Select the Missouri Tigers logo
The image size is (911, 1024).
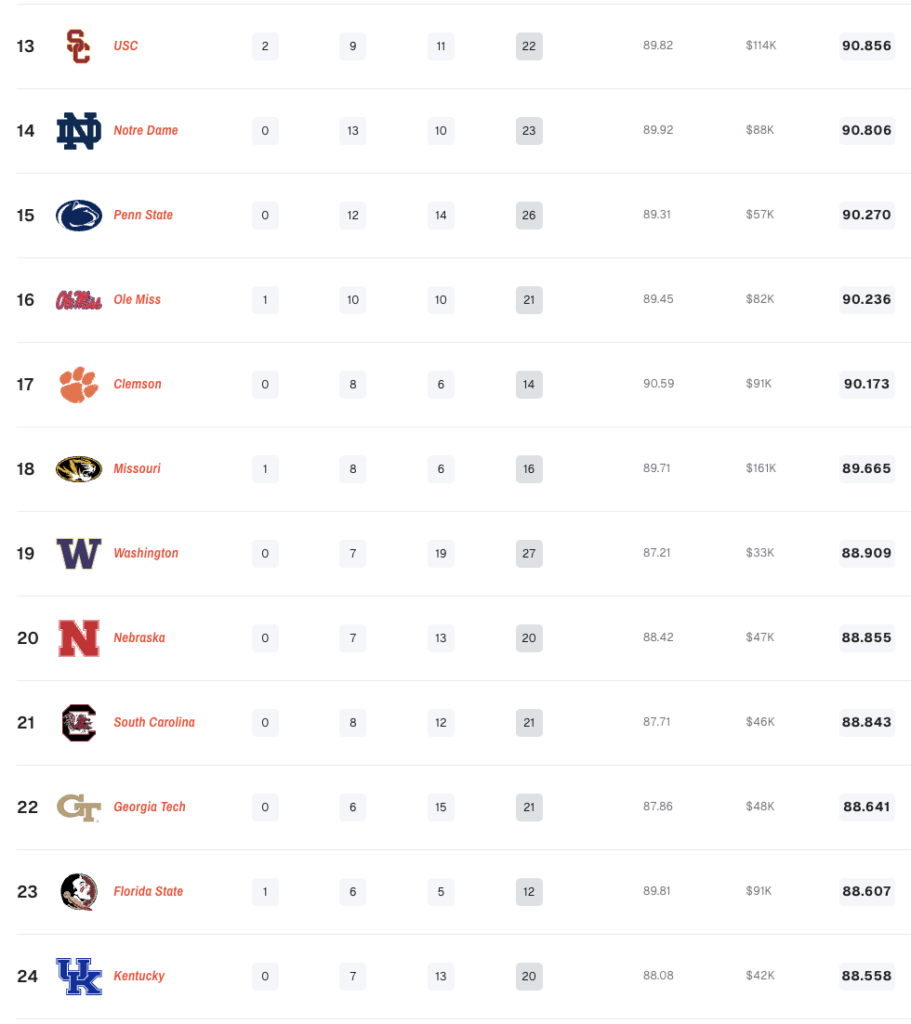(78, 469)
